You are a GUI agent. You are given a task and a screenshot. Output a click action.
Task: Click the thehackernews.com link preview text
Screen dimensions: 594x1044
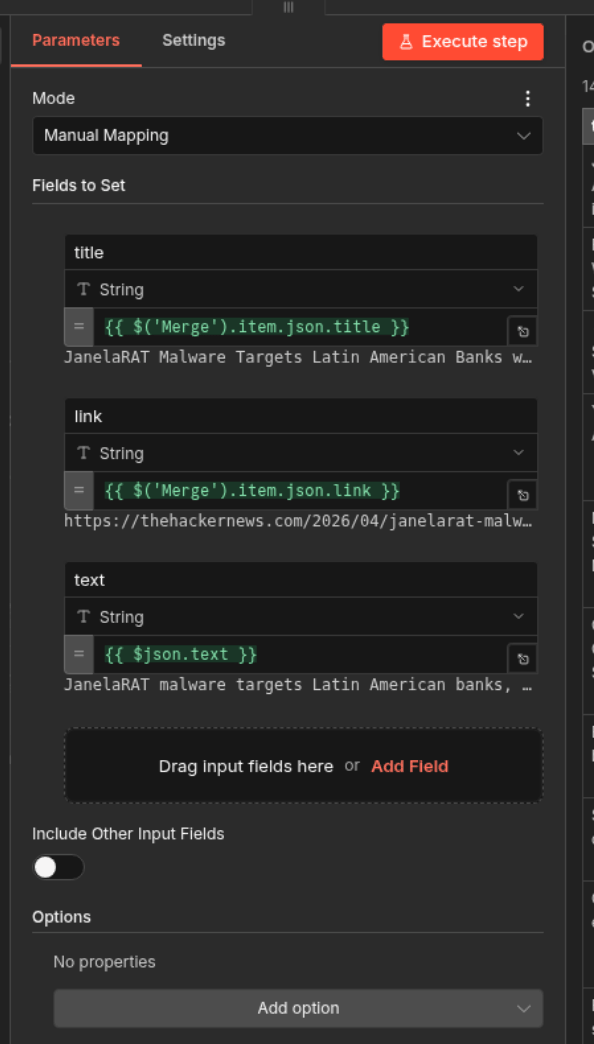(298, 521)
